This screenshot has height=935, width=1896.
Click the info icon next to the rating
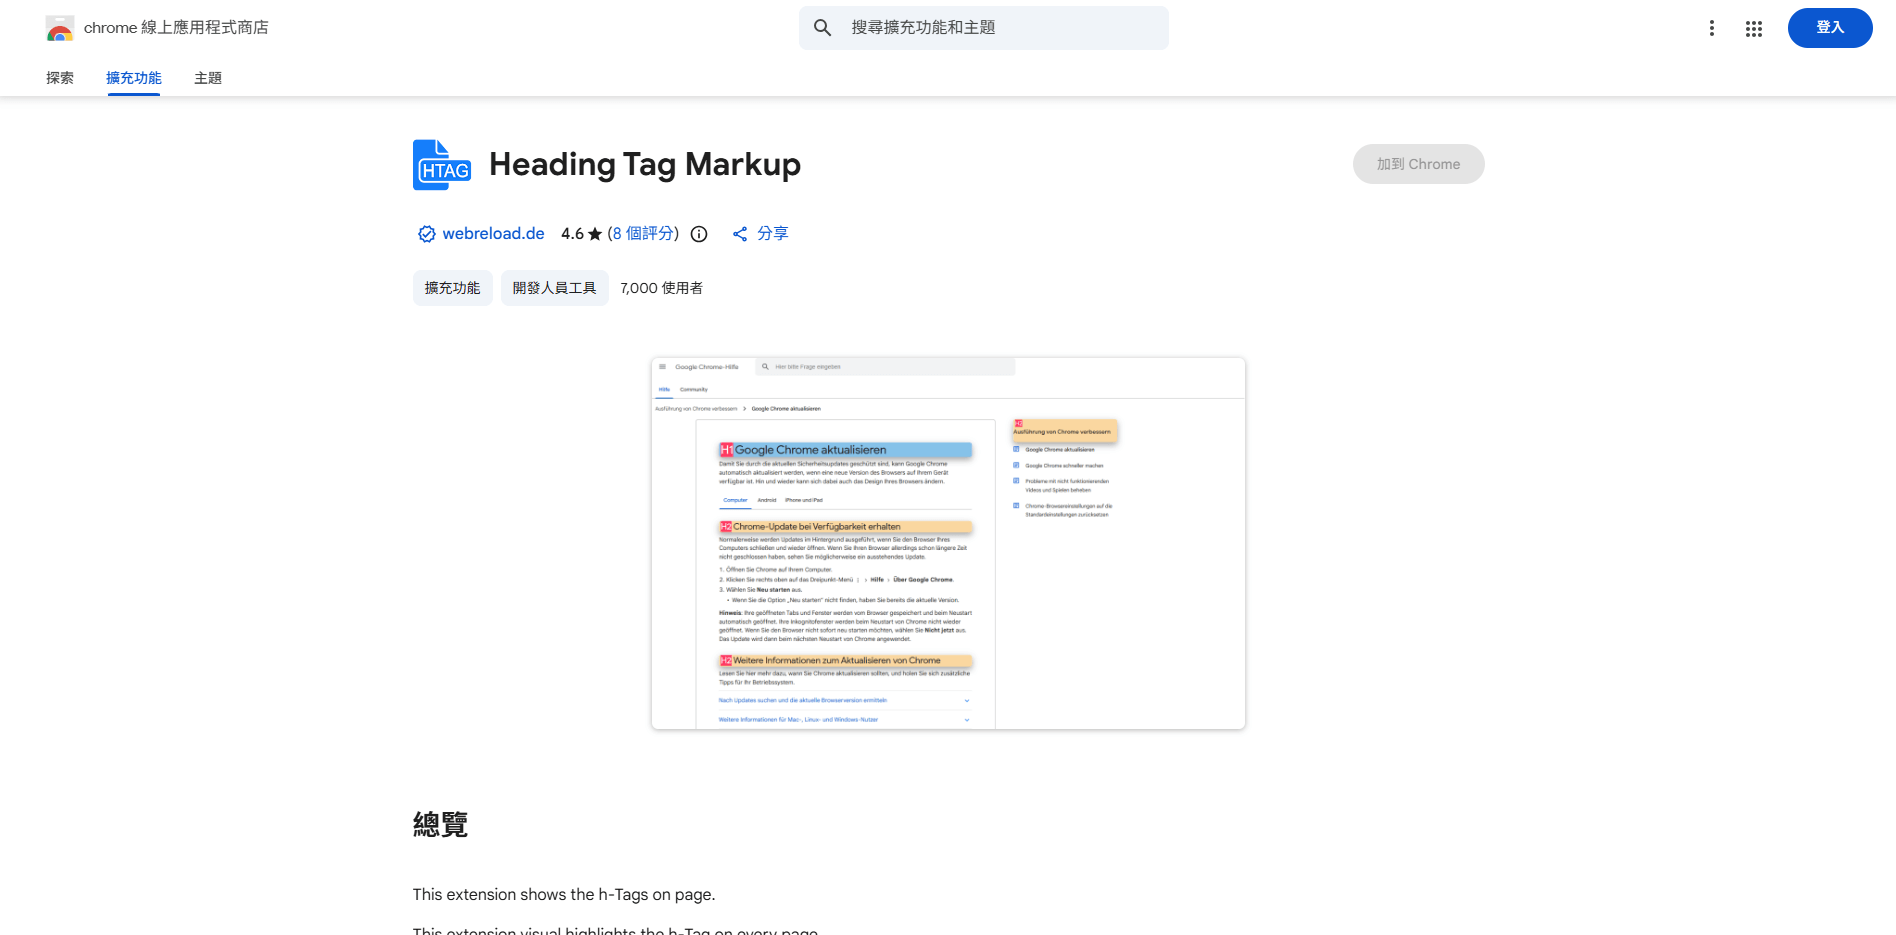(698, 233)
